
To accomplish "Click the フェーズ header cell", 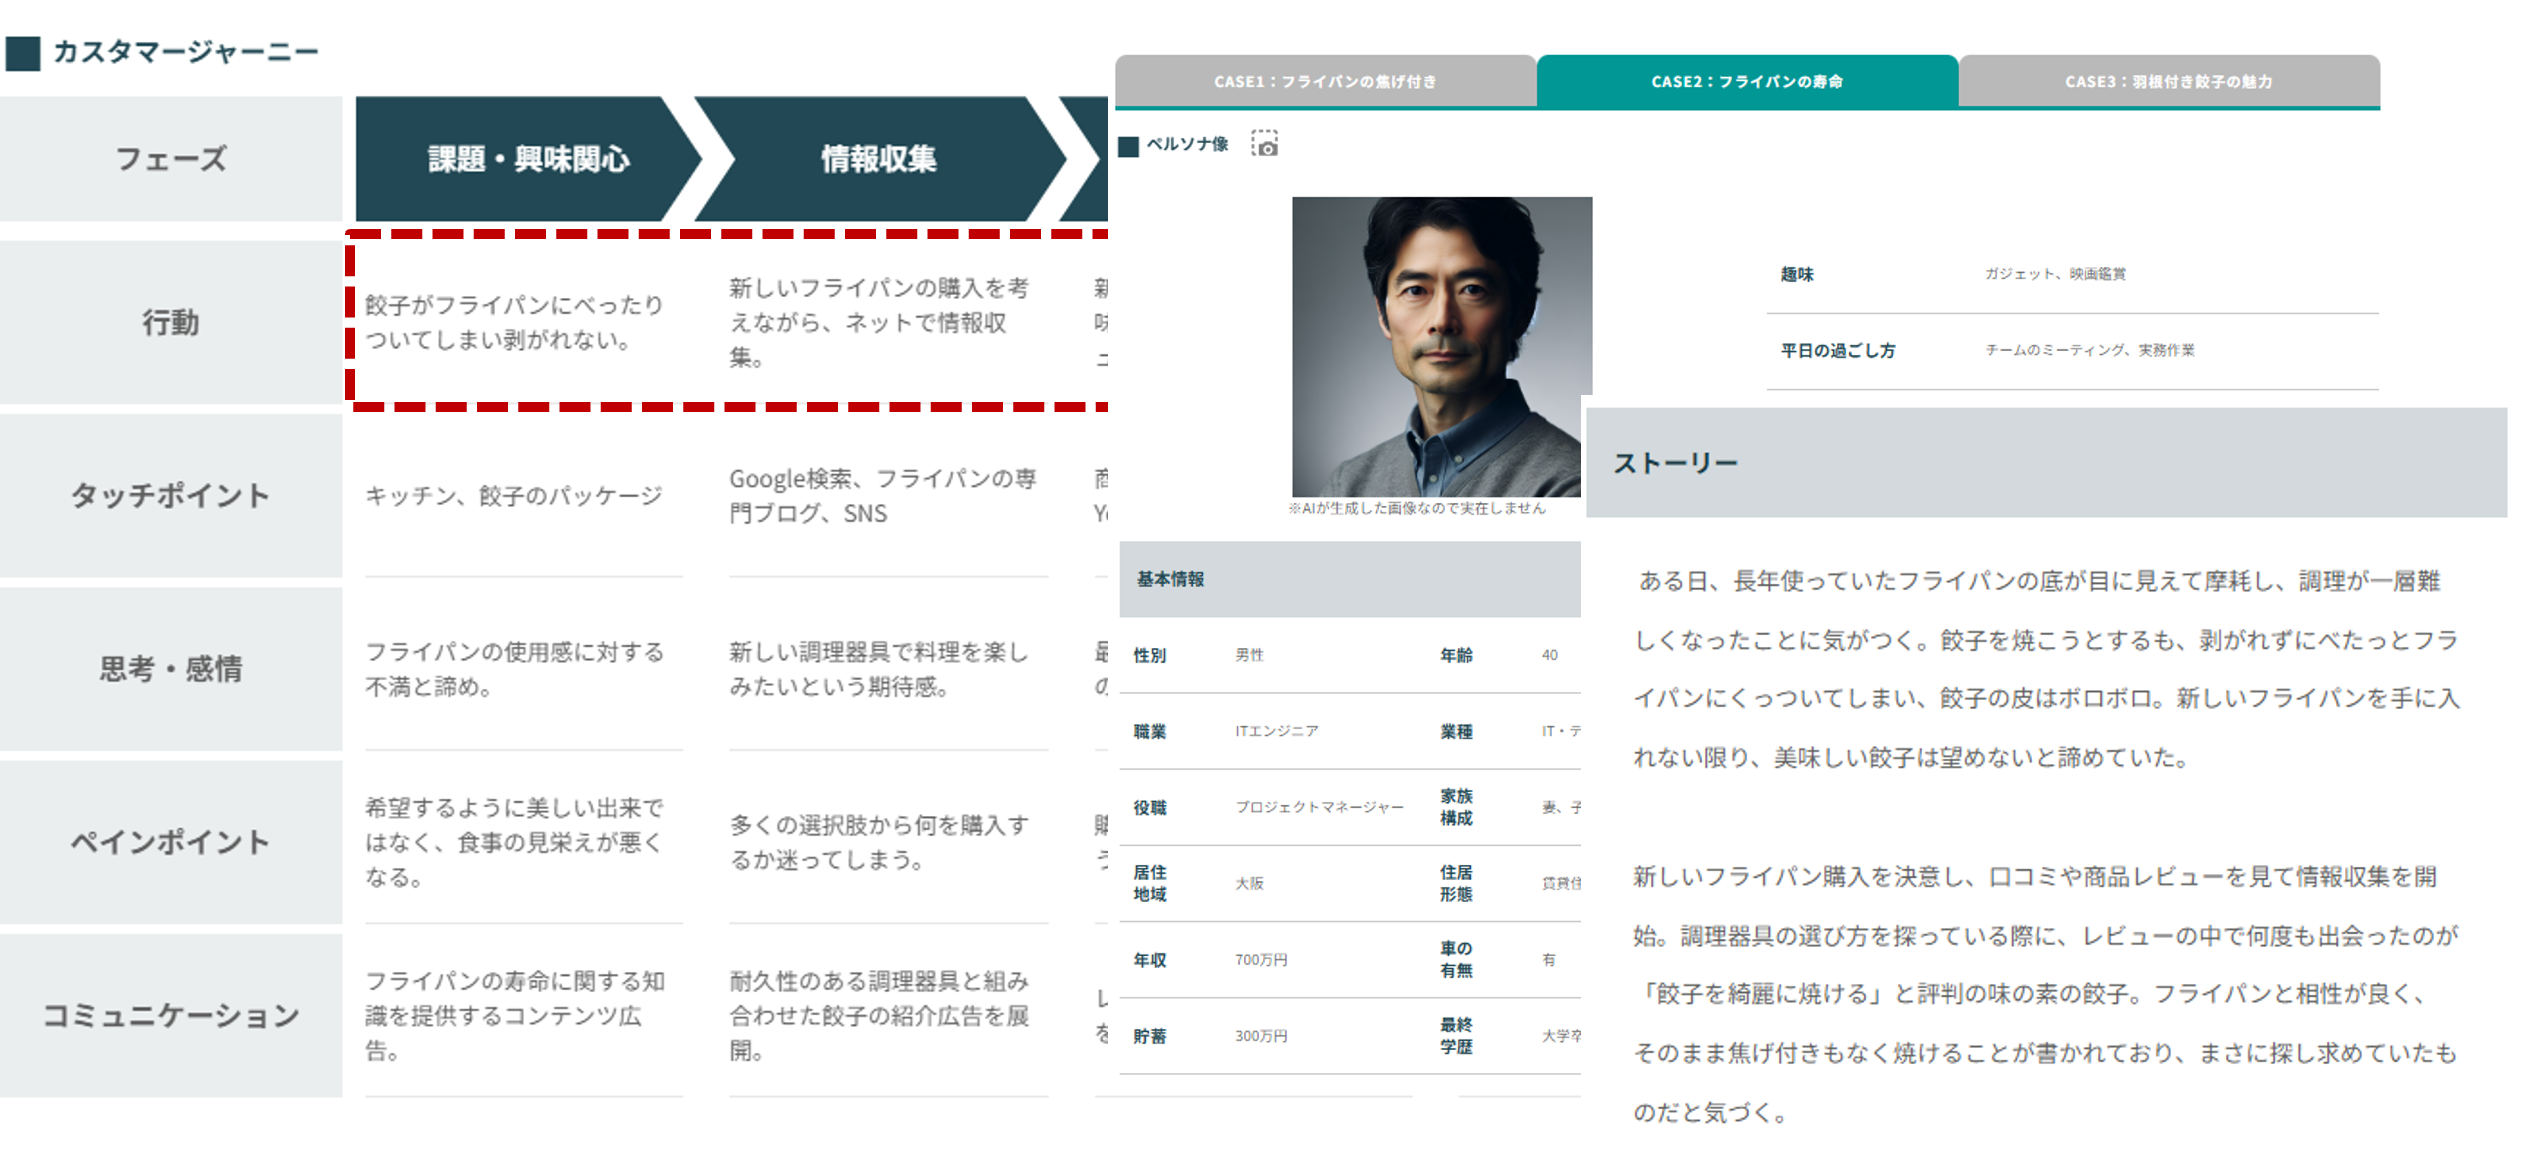I will coord(170,158).
